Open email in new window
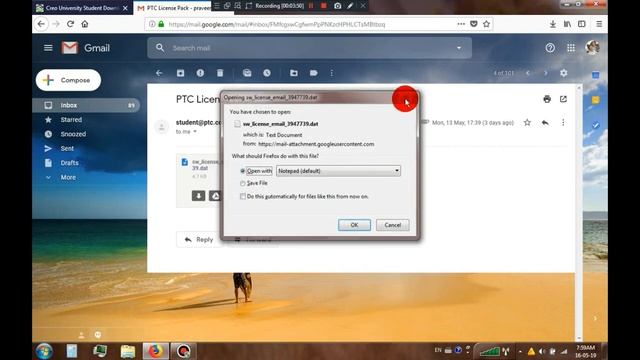Screen dimensions: 640x360 pos(563,99)
